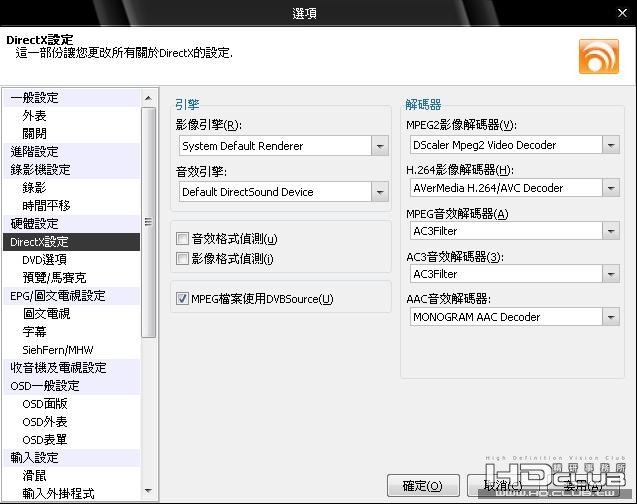Open 進階設定 category
Screen dimensions: 637x504
(x=72, y=152)
